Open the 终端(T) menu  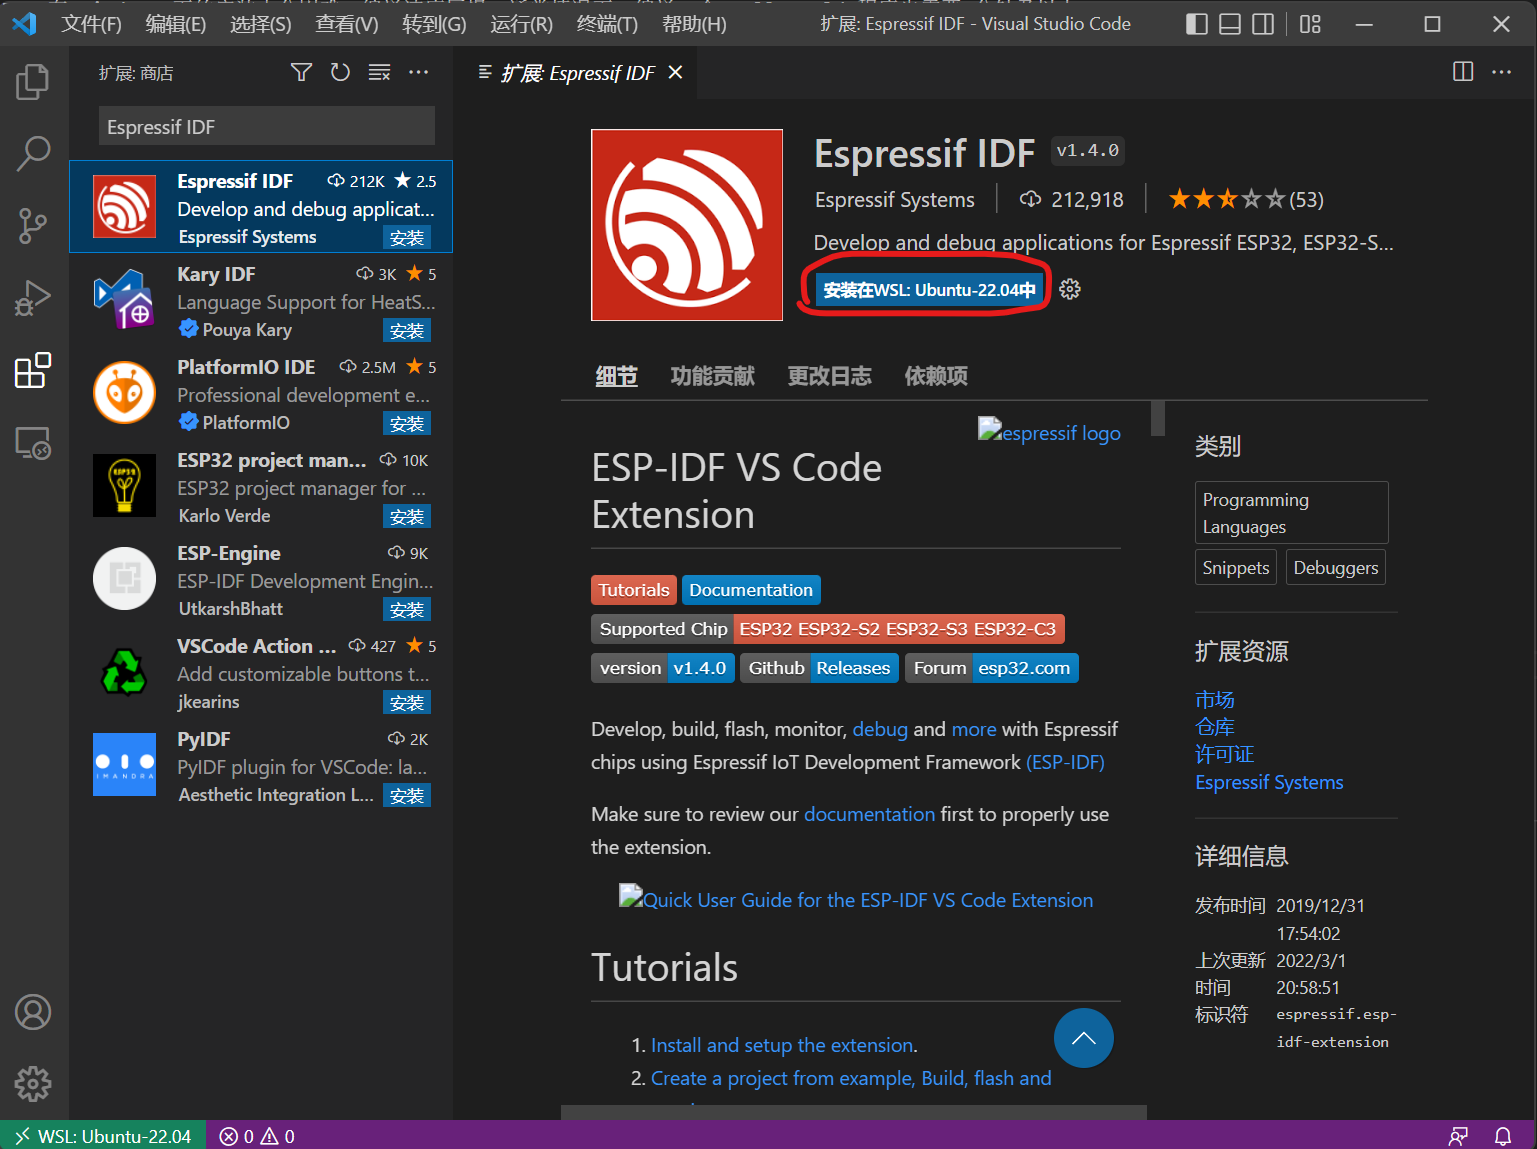click(607, 24)
